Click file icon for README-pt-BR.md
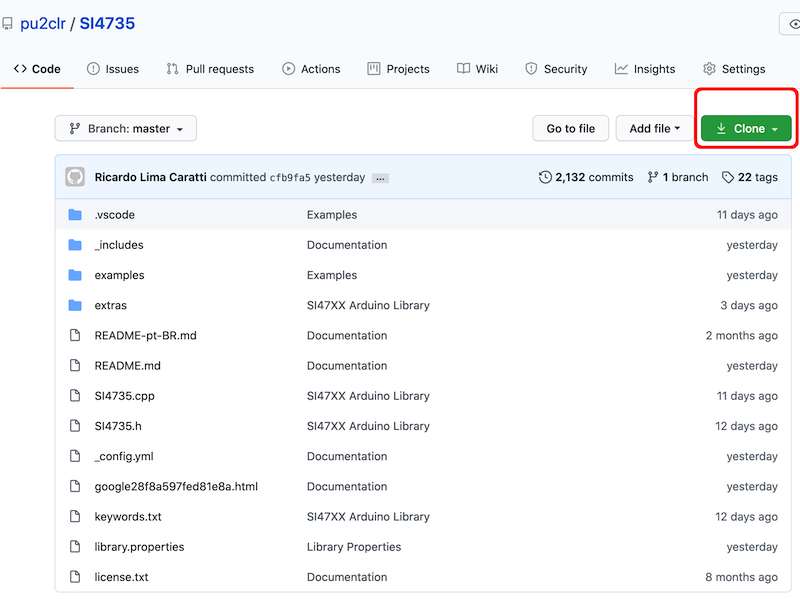The height and width of the screenshot is (599, 800). coord(75,335)
